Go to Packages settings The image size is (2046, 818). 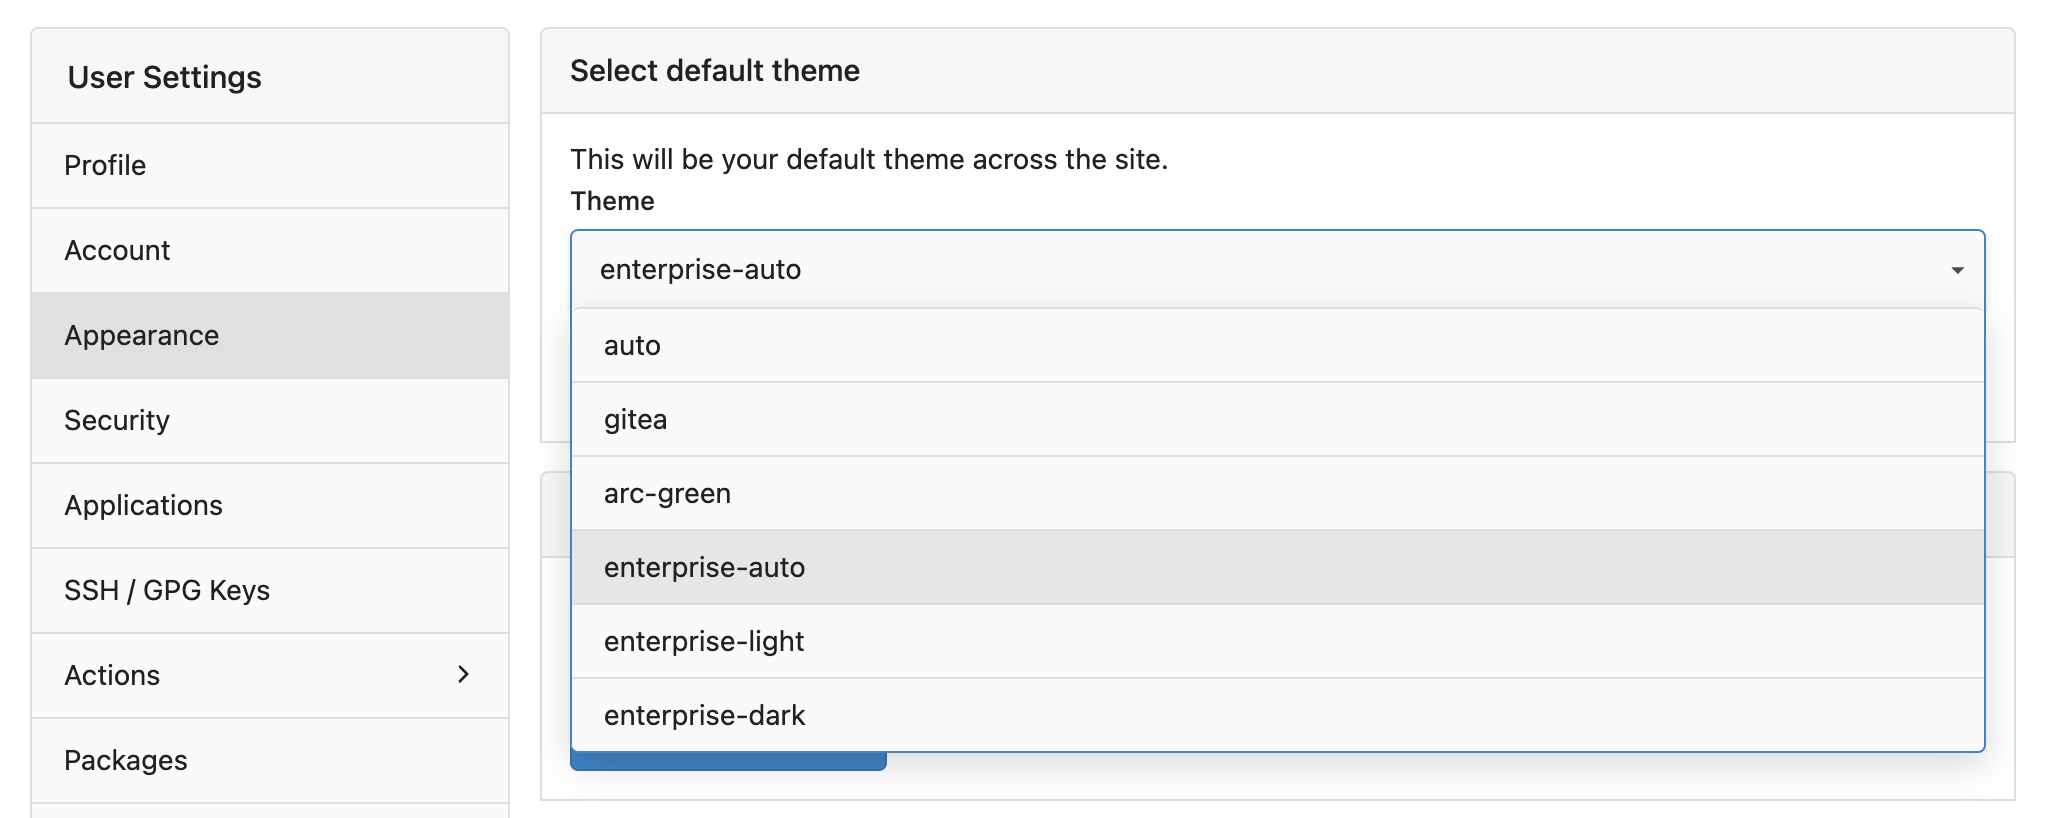coord(126,761)
